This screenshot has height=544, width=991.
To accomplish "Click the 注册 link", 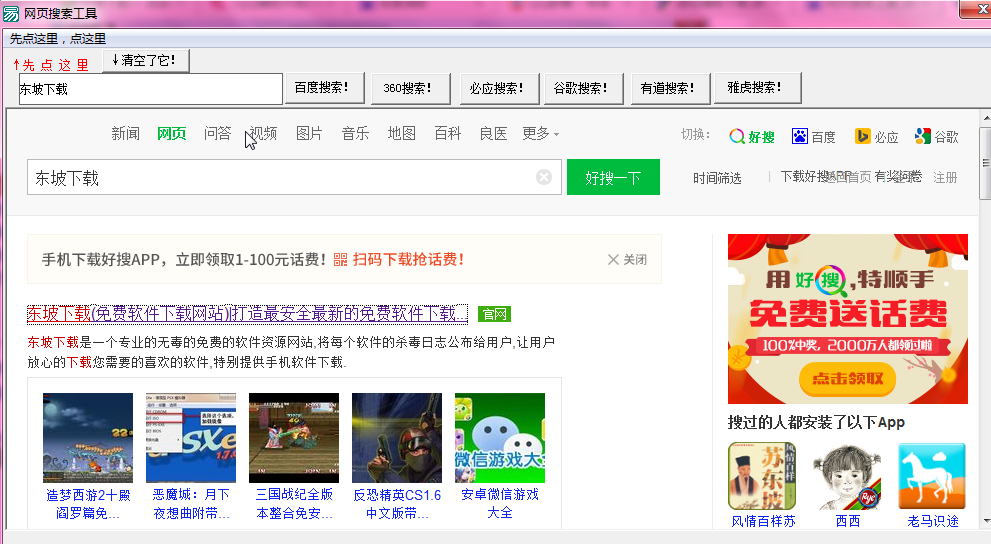I will point(945,178).
